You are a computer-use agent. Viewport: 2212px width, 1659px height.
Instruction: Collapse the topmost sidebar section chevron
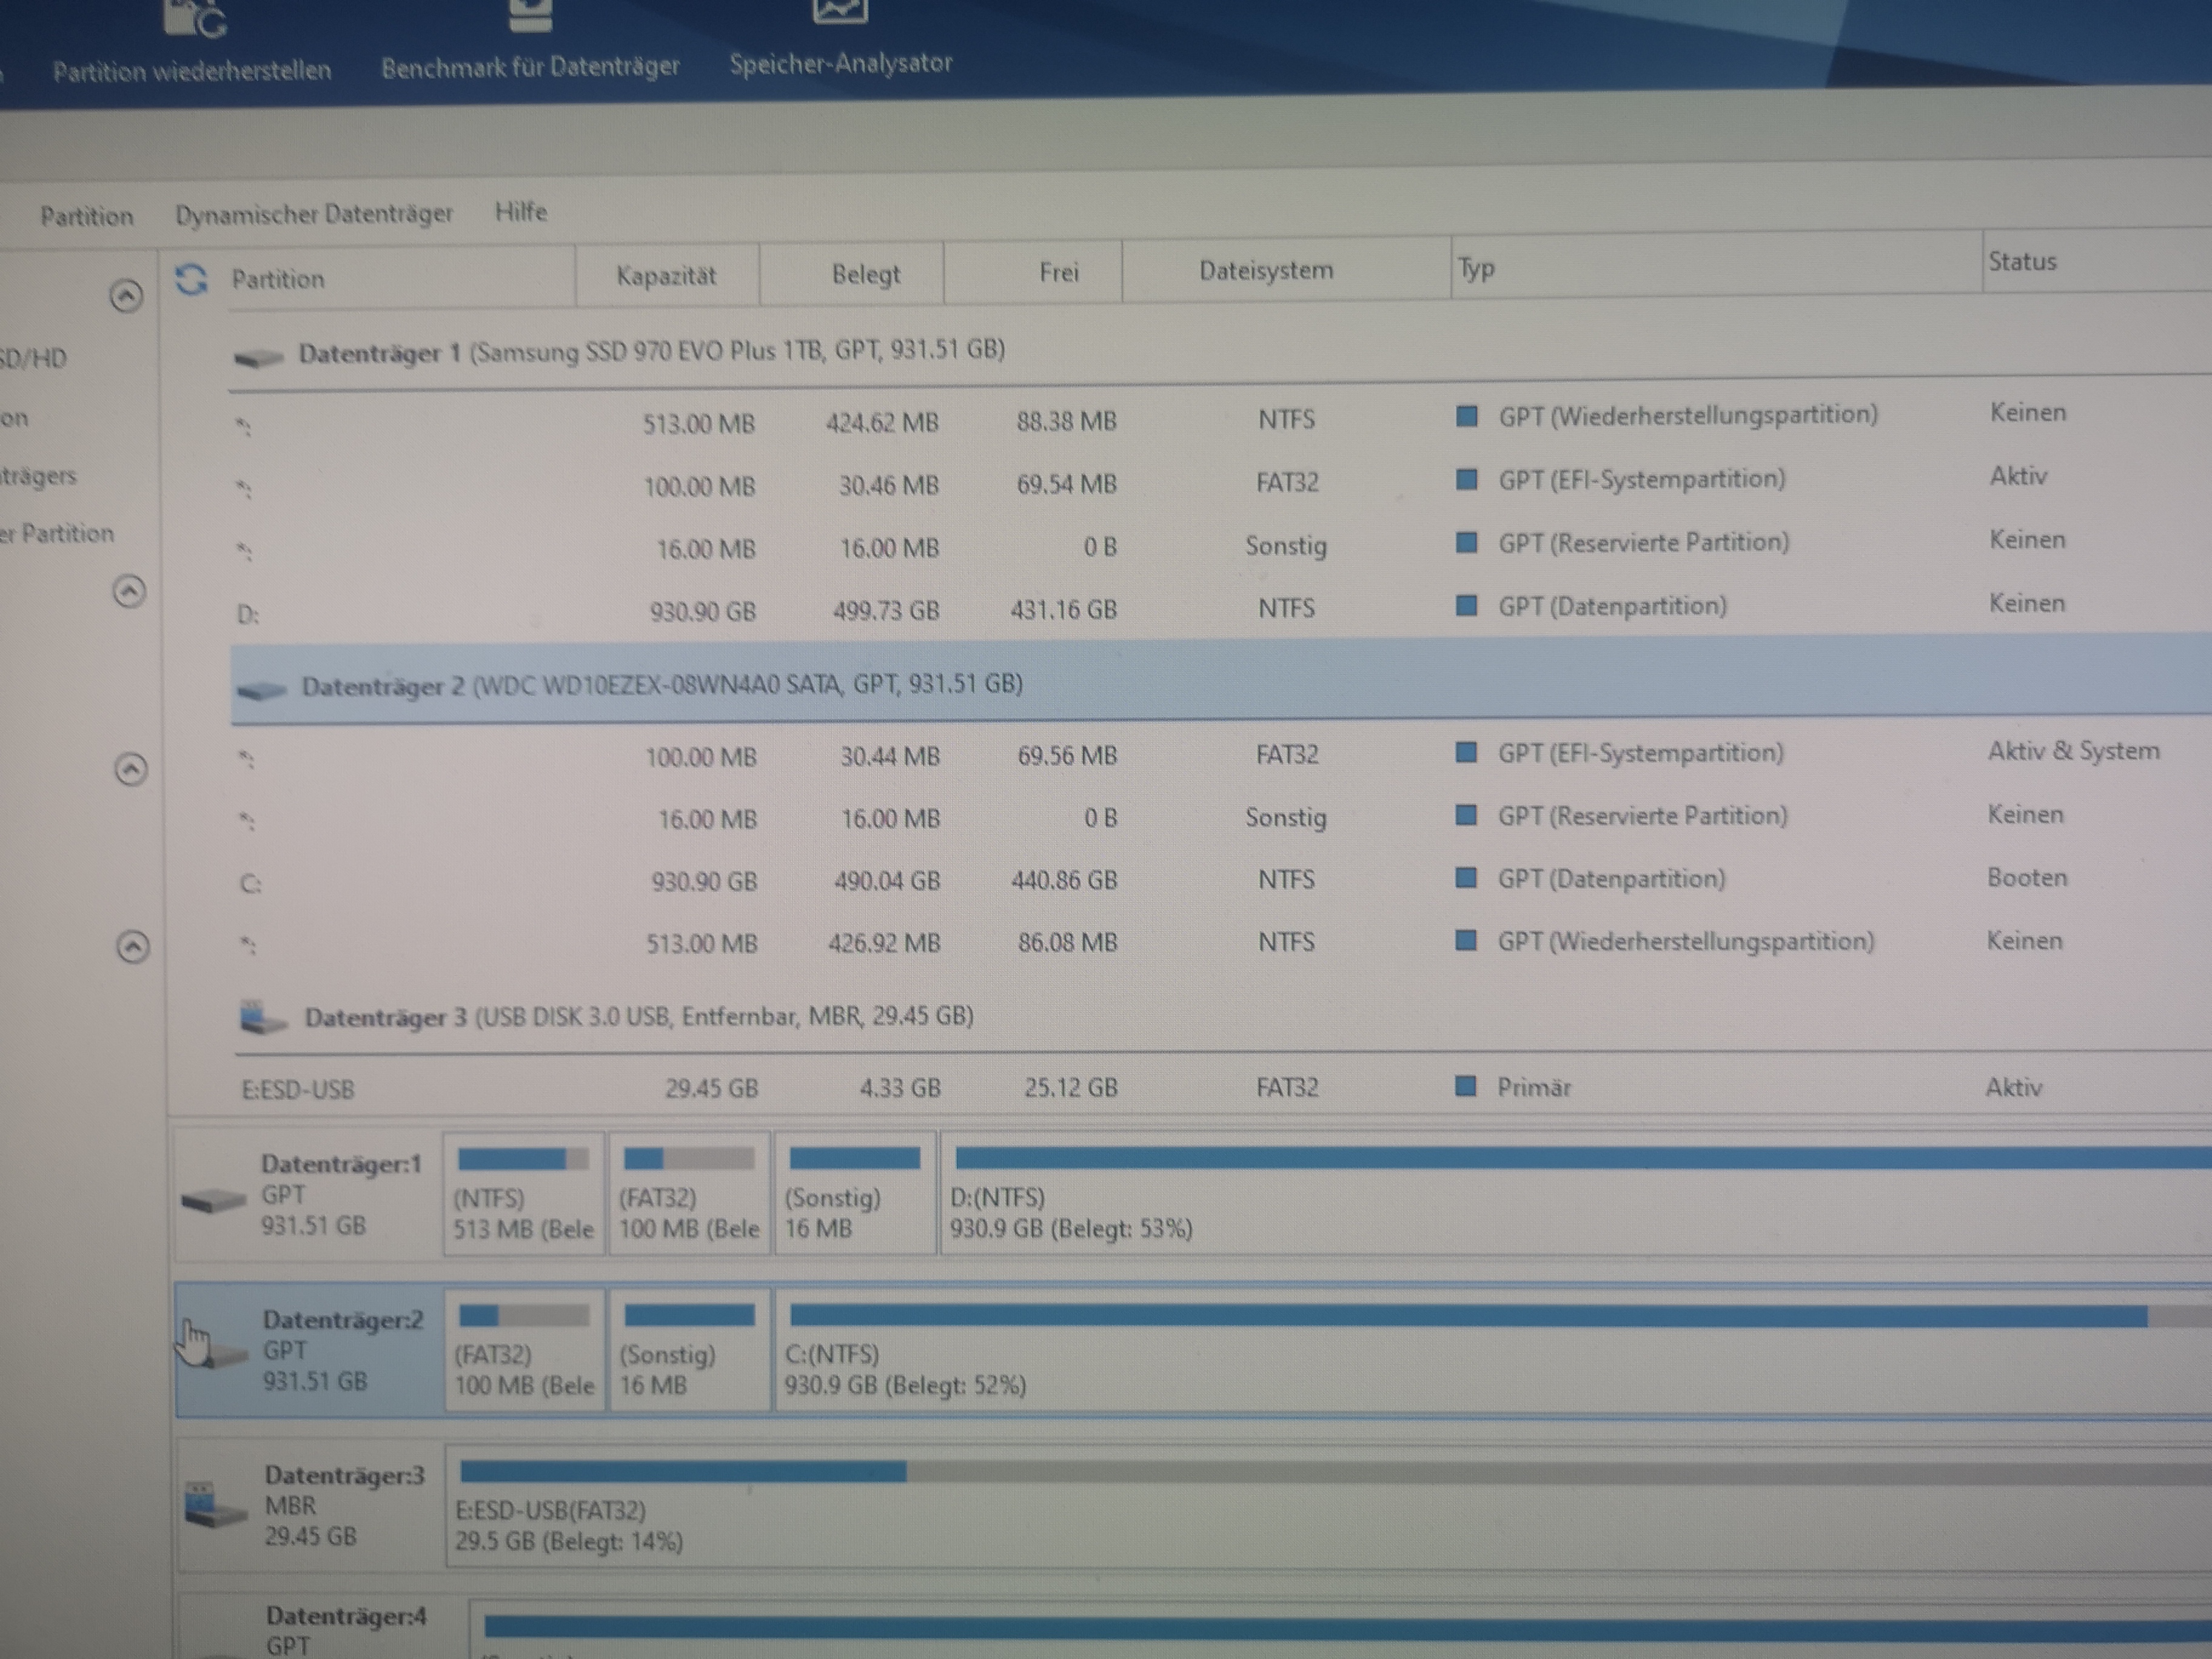pyautogui.click(x=126, y=296)
